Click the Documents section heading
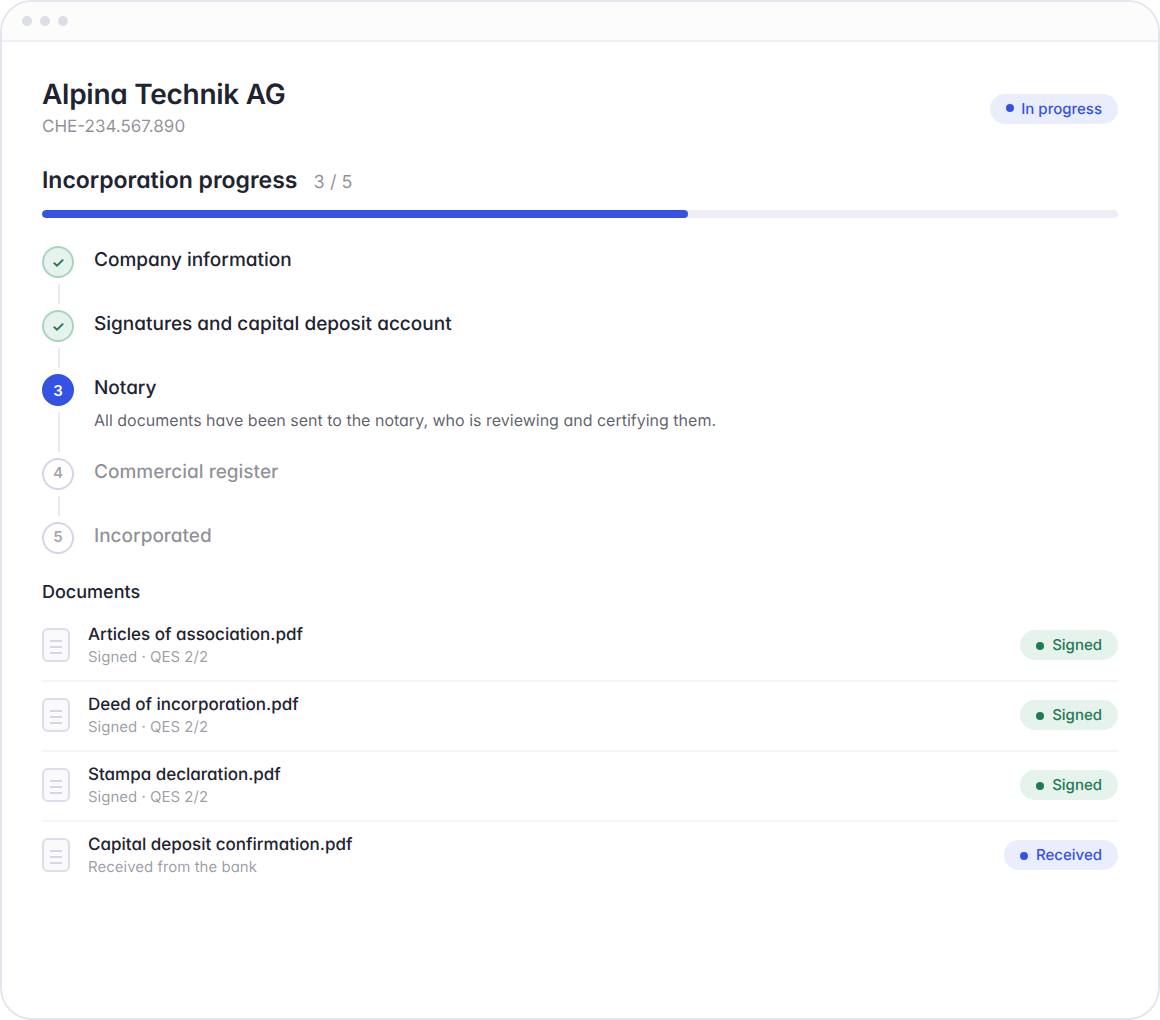This screenshot has width=1160, height=1020. coord(91,592)
